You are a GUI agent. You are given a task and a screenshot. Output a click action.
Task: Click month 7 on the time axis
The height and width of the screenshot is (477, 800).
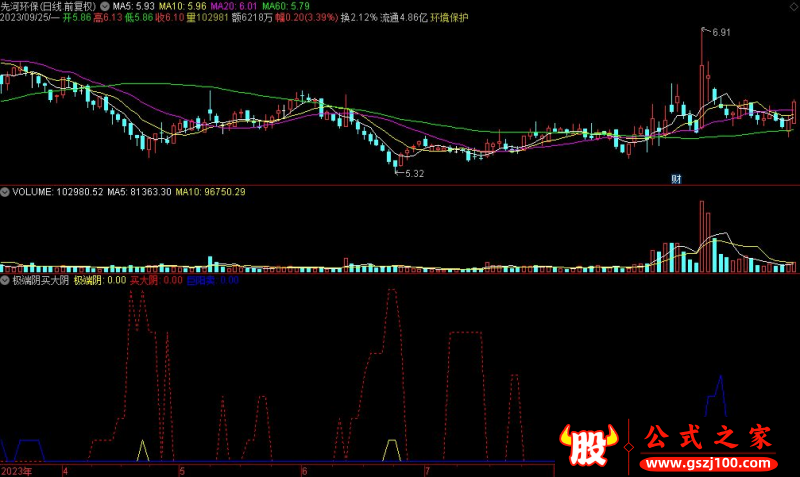pos(428,471)
